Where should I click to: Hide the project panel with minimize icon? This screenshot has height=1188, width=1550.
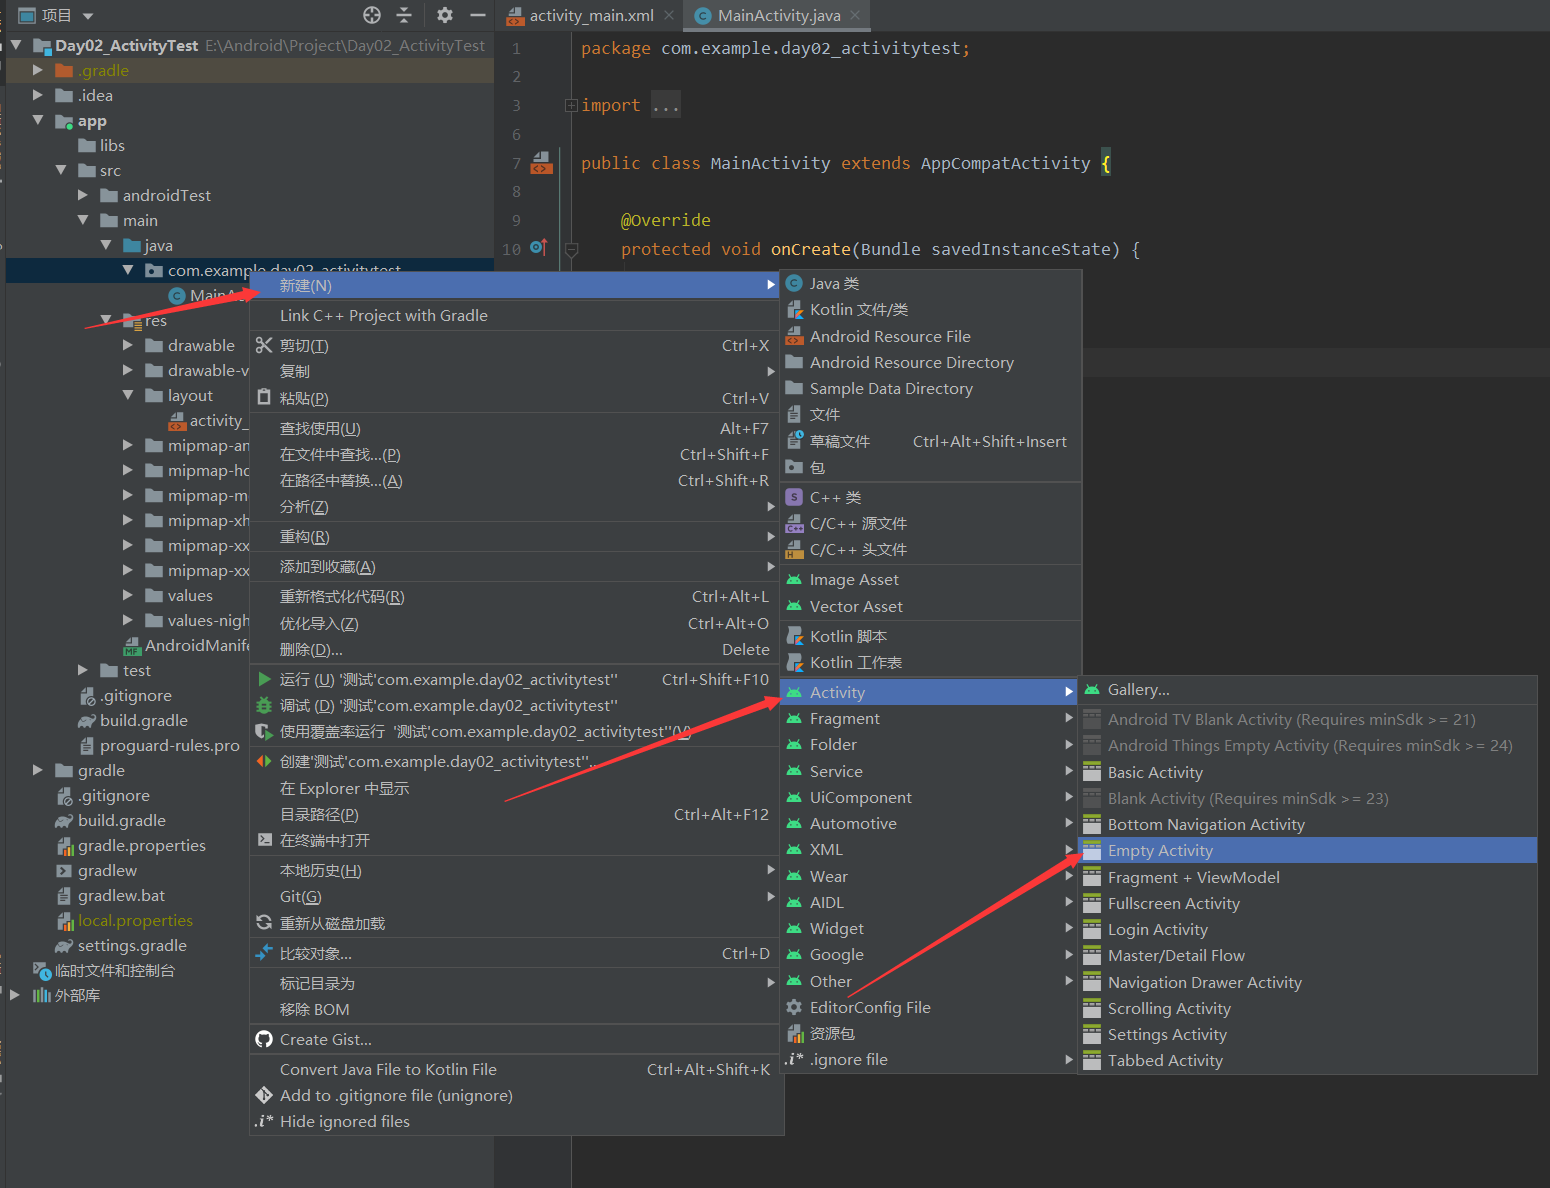478,15
